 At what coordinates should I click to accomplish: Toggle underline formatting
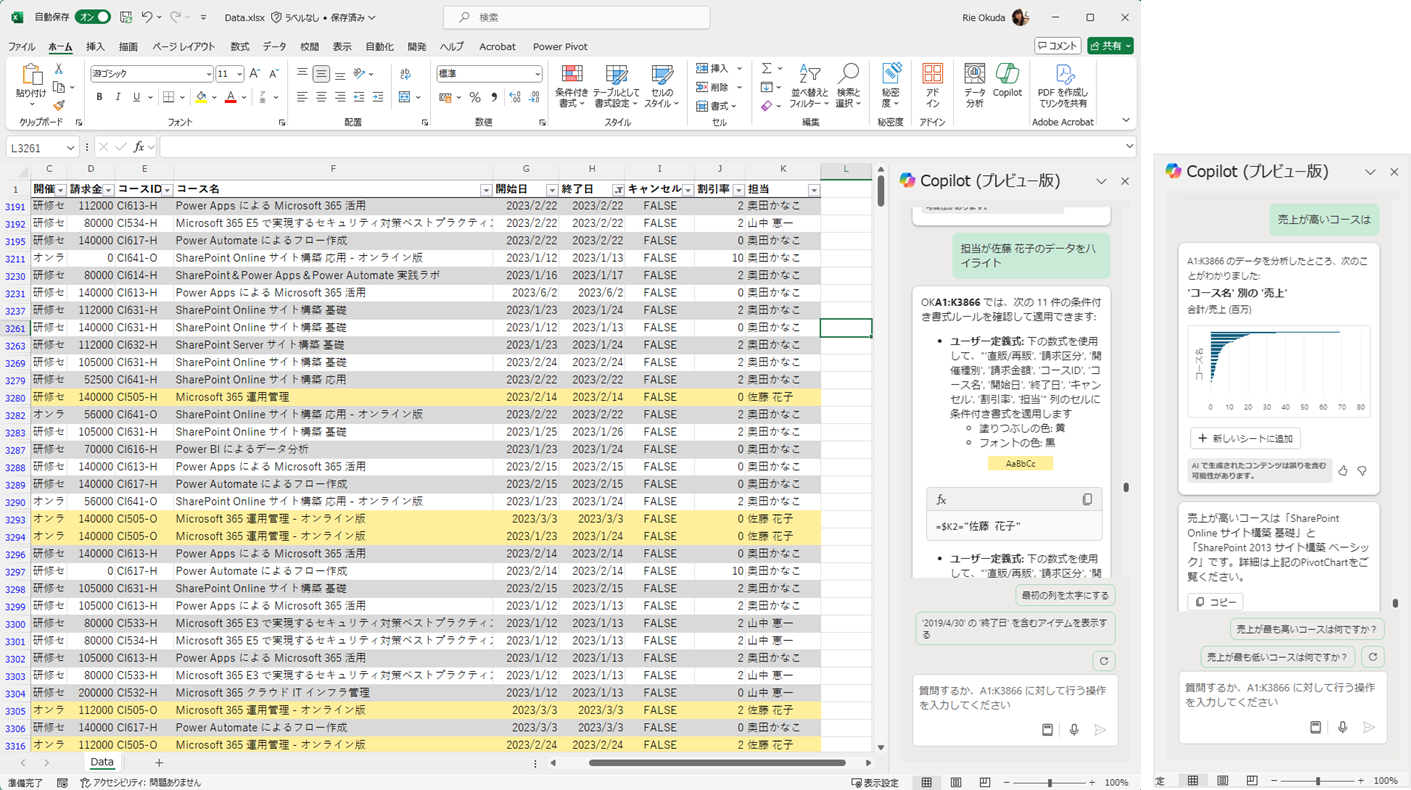pos(136,97)
